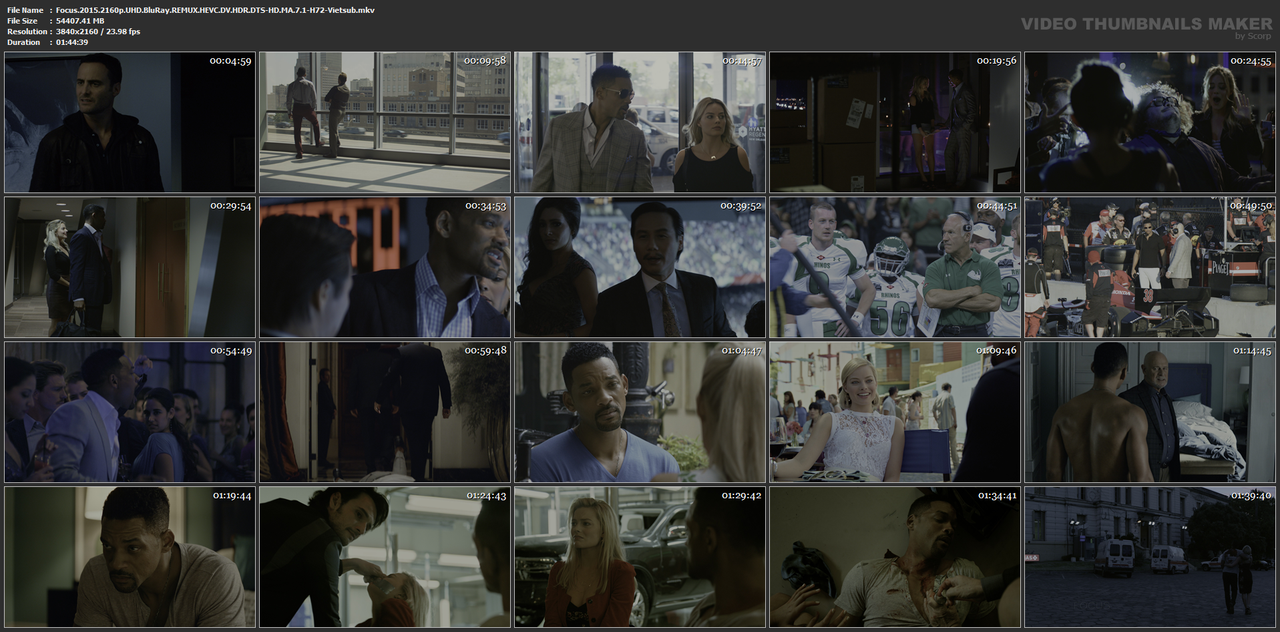Screen dimensions: 1280x632
Task: Select the thumbnail timestamped 00:39:52
Action: click(x=640, y=267)
